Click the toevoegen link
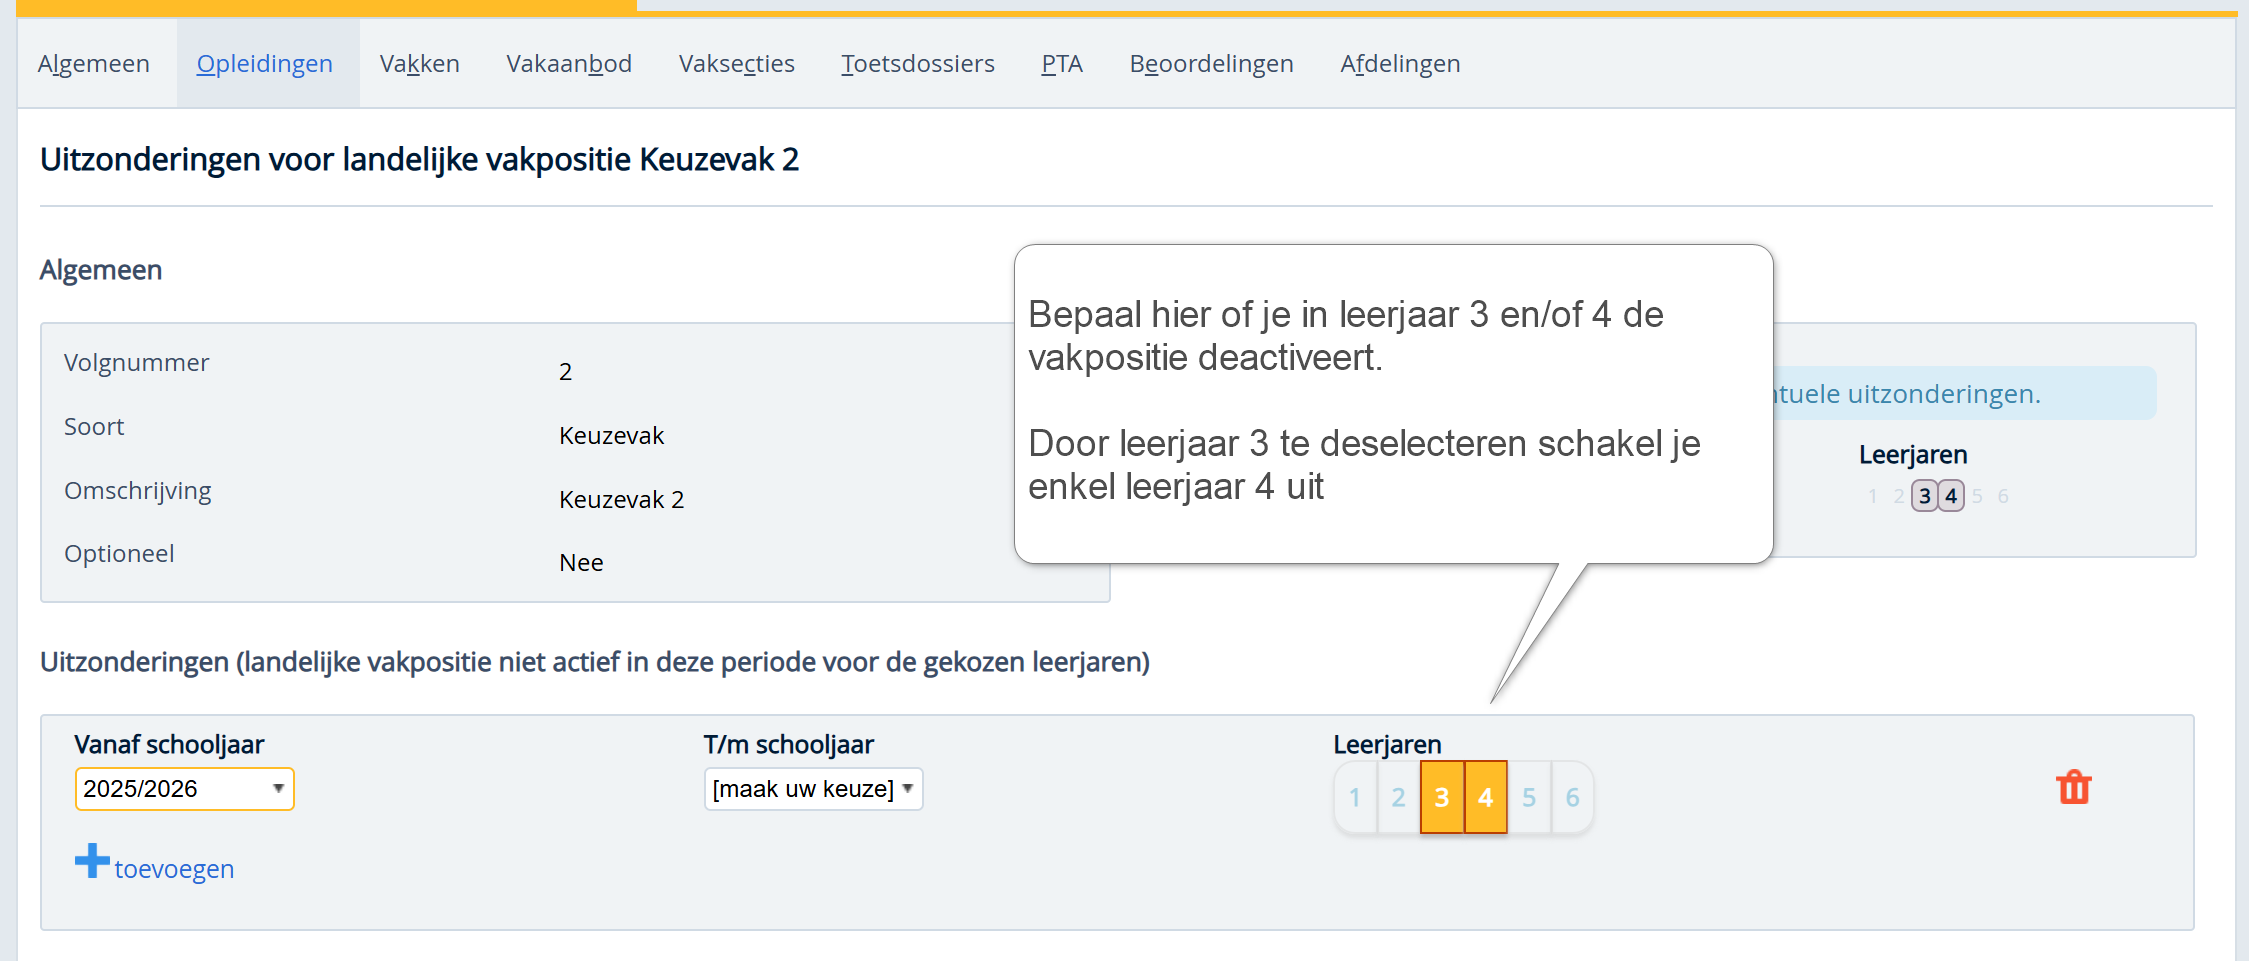This screenshot has height=961, width=2249. pos(174,869)
